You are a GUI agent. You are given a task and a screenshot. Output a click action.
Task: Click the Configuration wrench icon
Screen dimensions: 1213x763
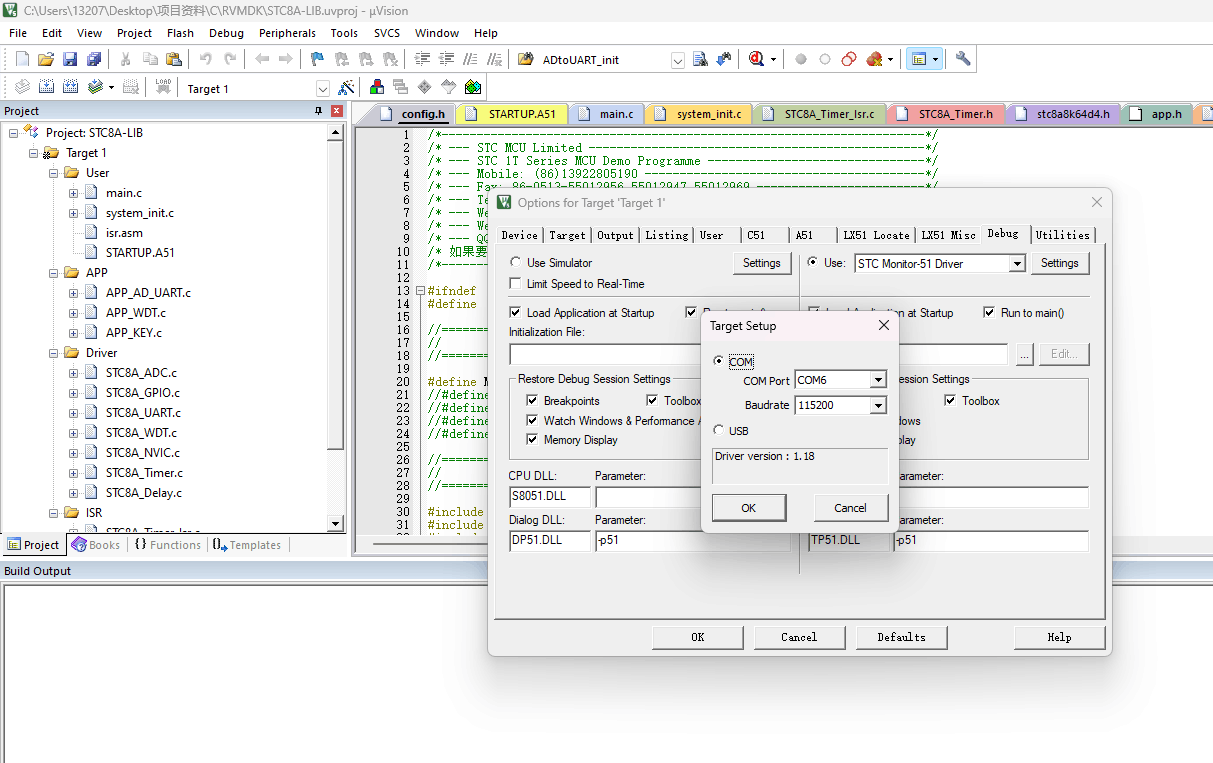[963, 59]
